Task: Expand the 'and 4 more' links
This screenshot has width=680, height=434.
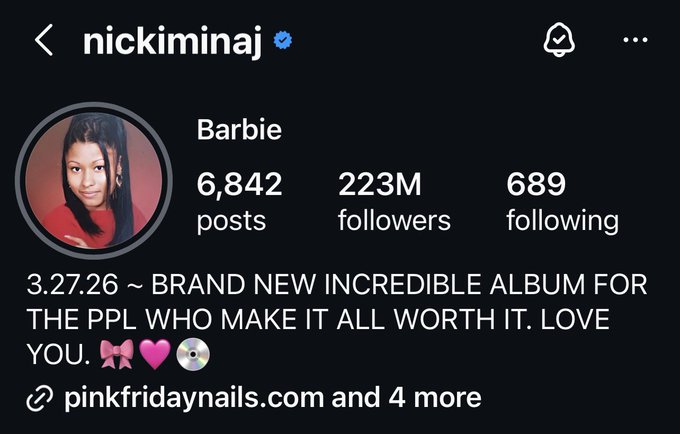Action: pos(406,398)
